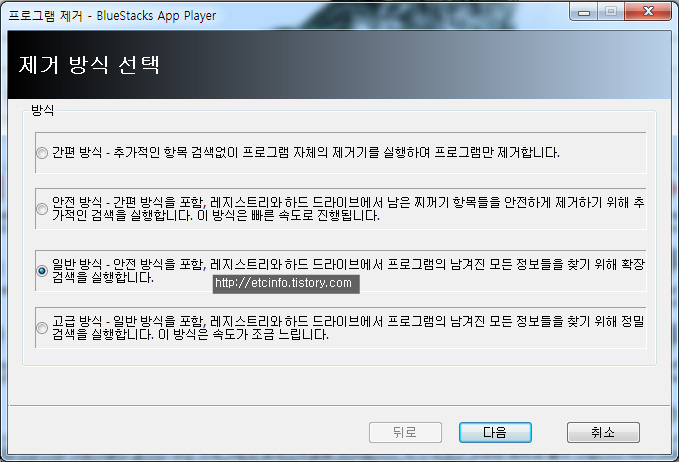Image resolution: width=679 pixels, height=462 pixels.
Task: Click the 다음 button
Action: click(495, 432)
